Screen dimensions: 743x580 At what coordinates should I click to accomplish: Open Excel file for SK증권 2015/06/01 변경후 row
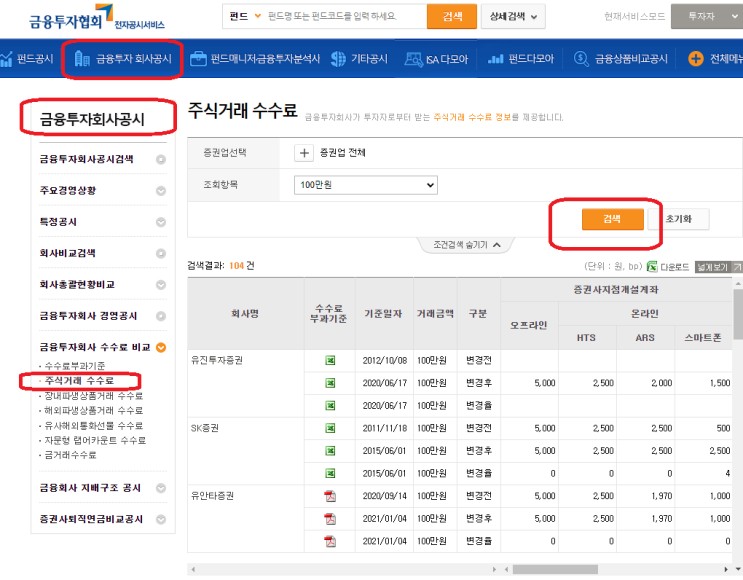330,451
